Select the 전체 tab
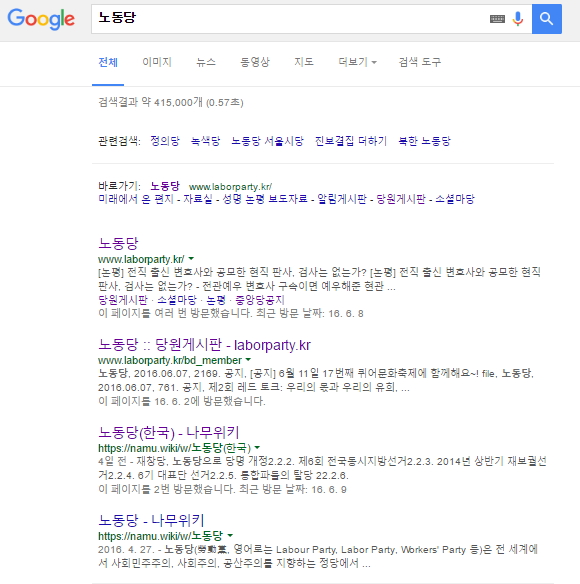 (108, 62)
